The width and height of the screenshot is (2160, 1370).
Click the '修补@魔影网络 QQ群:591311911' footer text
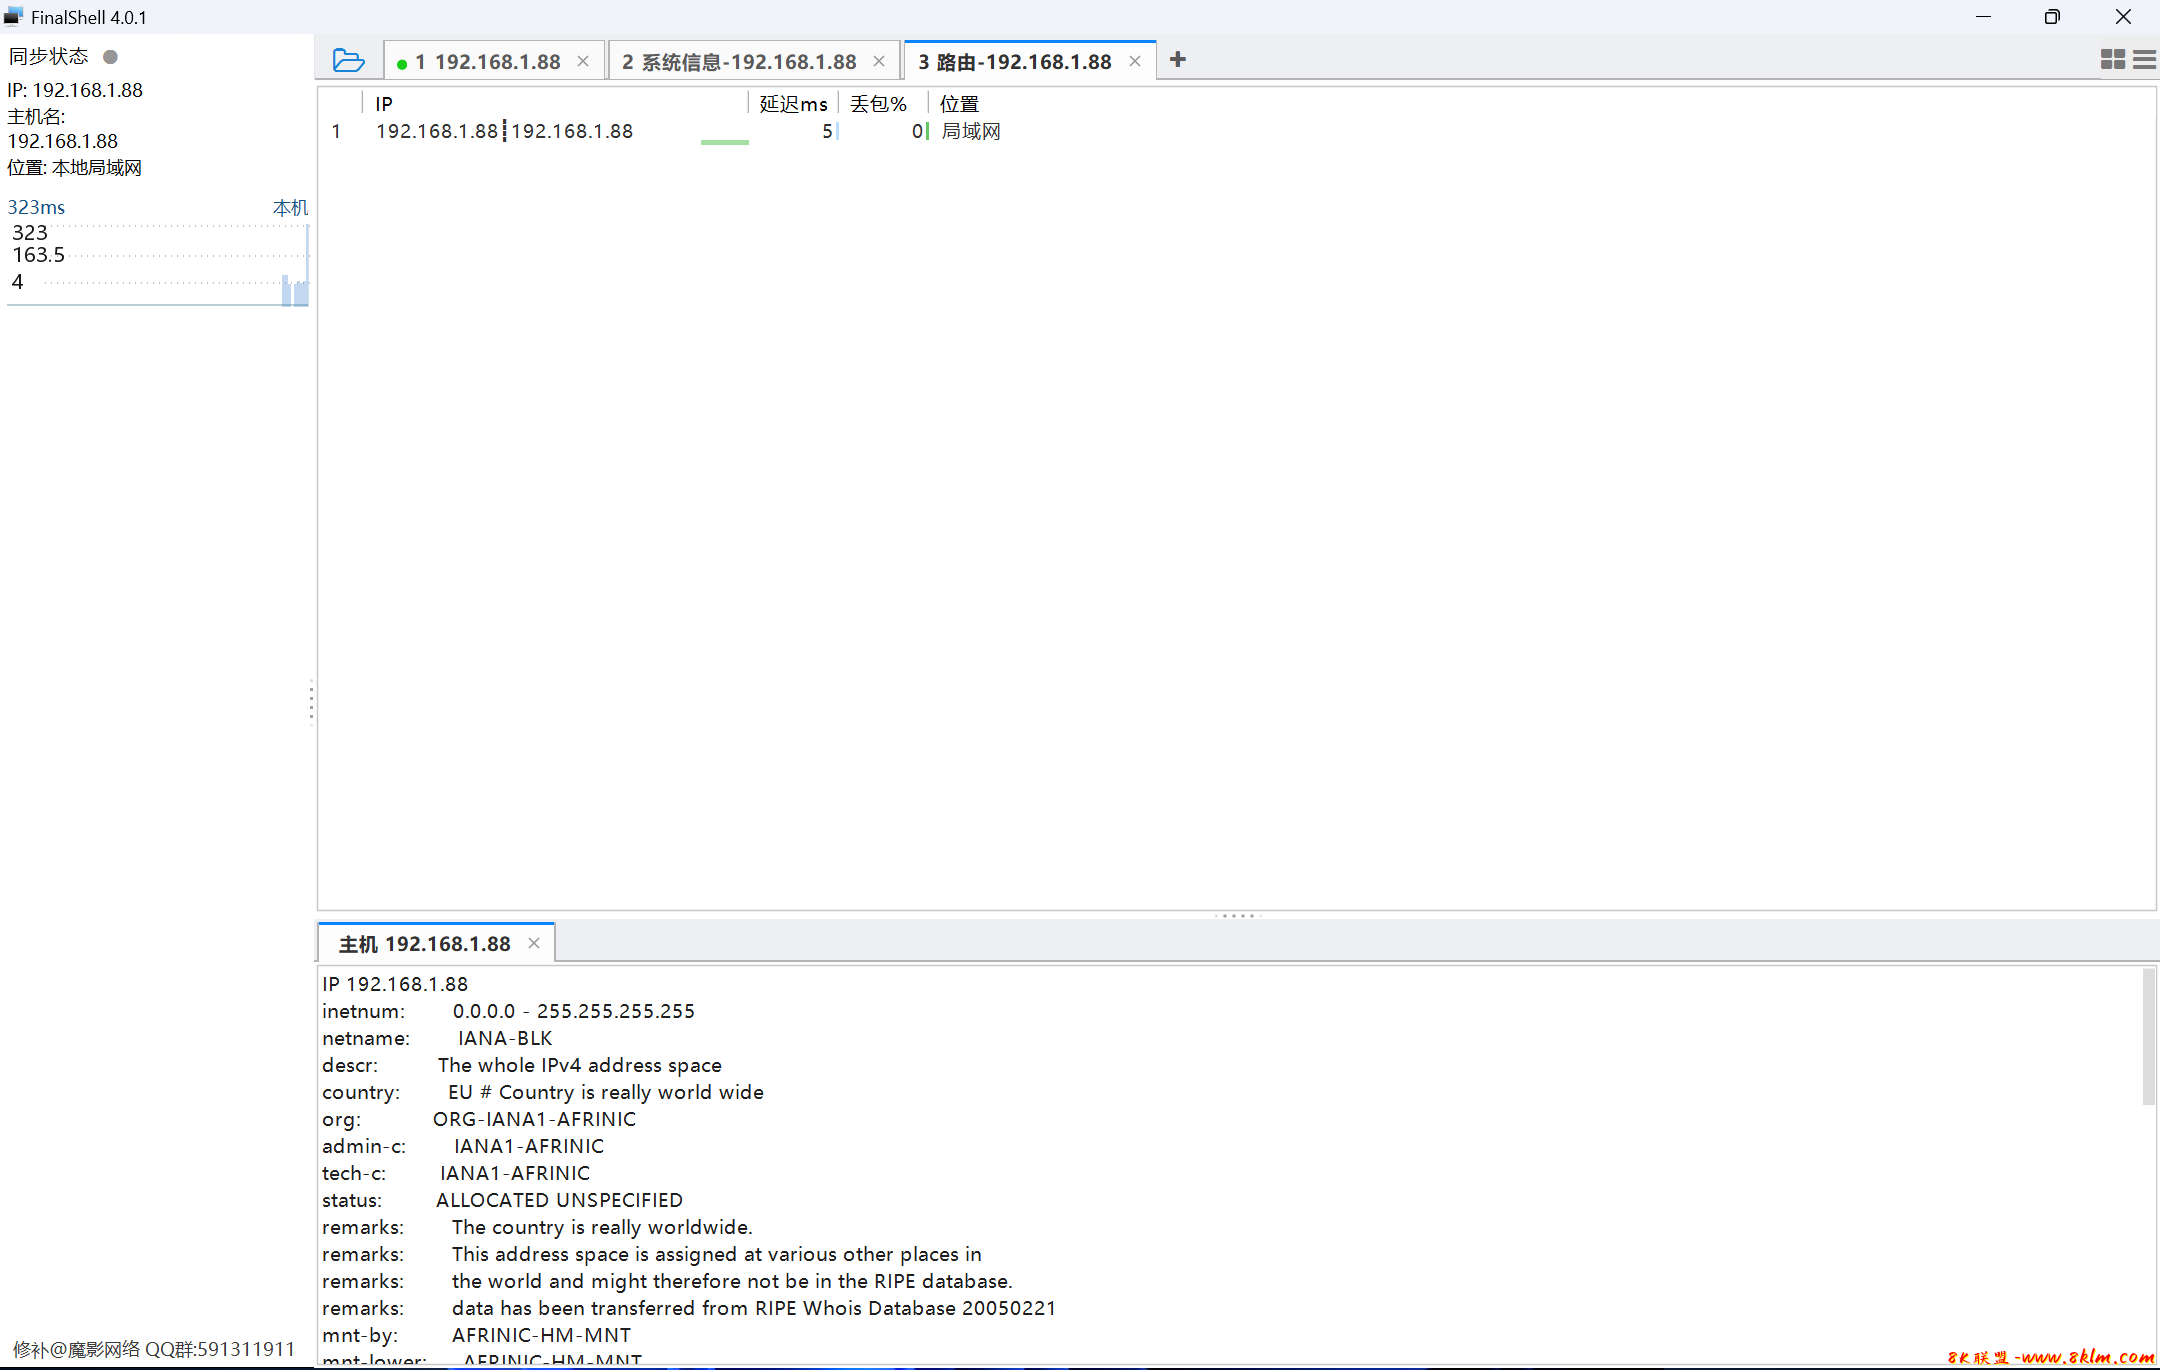coord(154,1349)
